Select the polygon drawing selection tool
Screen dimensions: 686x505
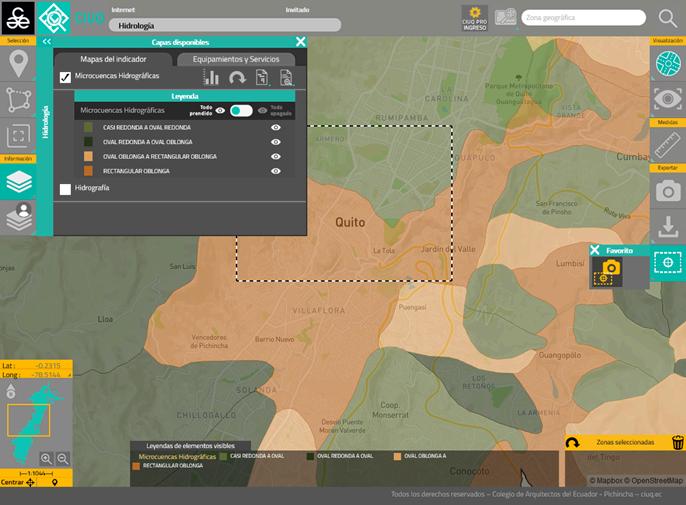18,100
